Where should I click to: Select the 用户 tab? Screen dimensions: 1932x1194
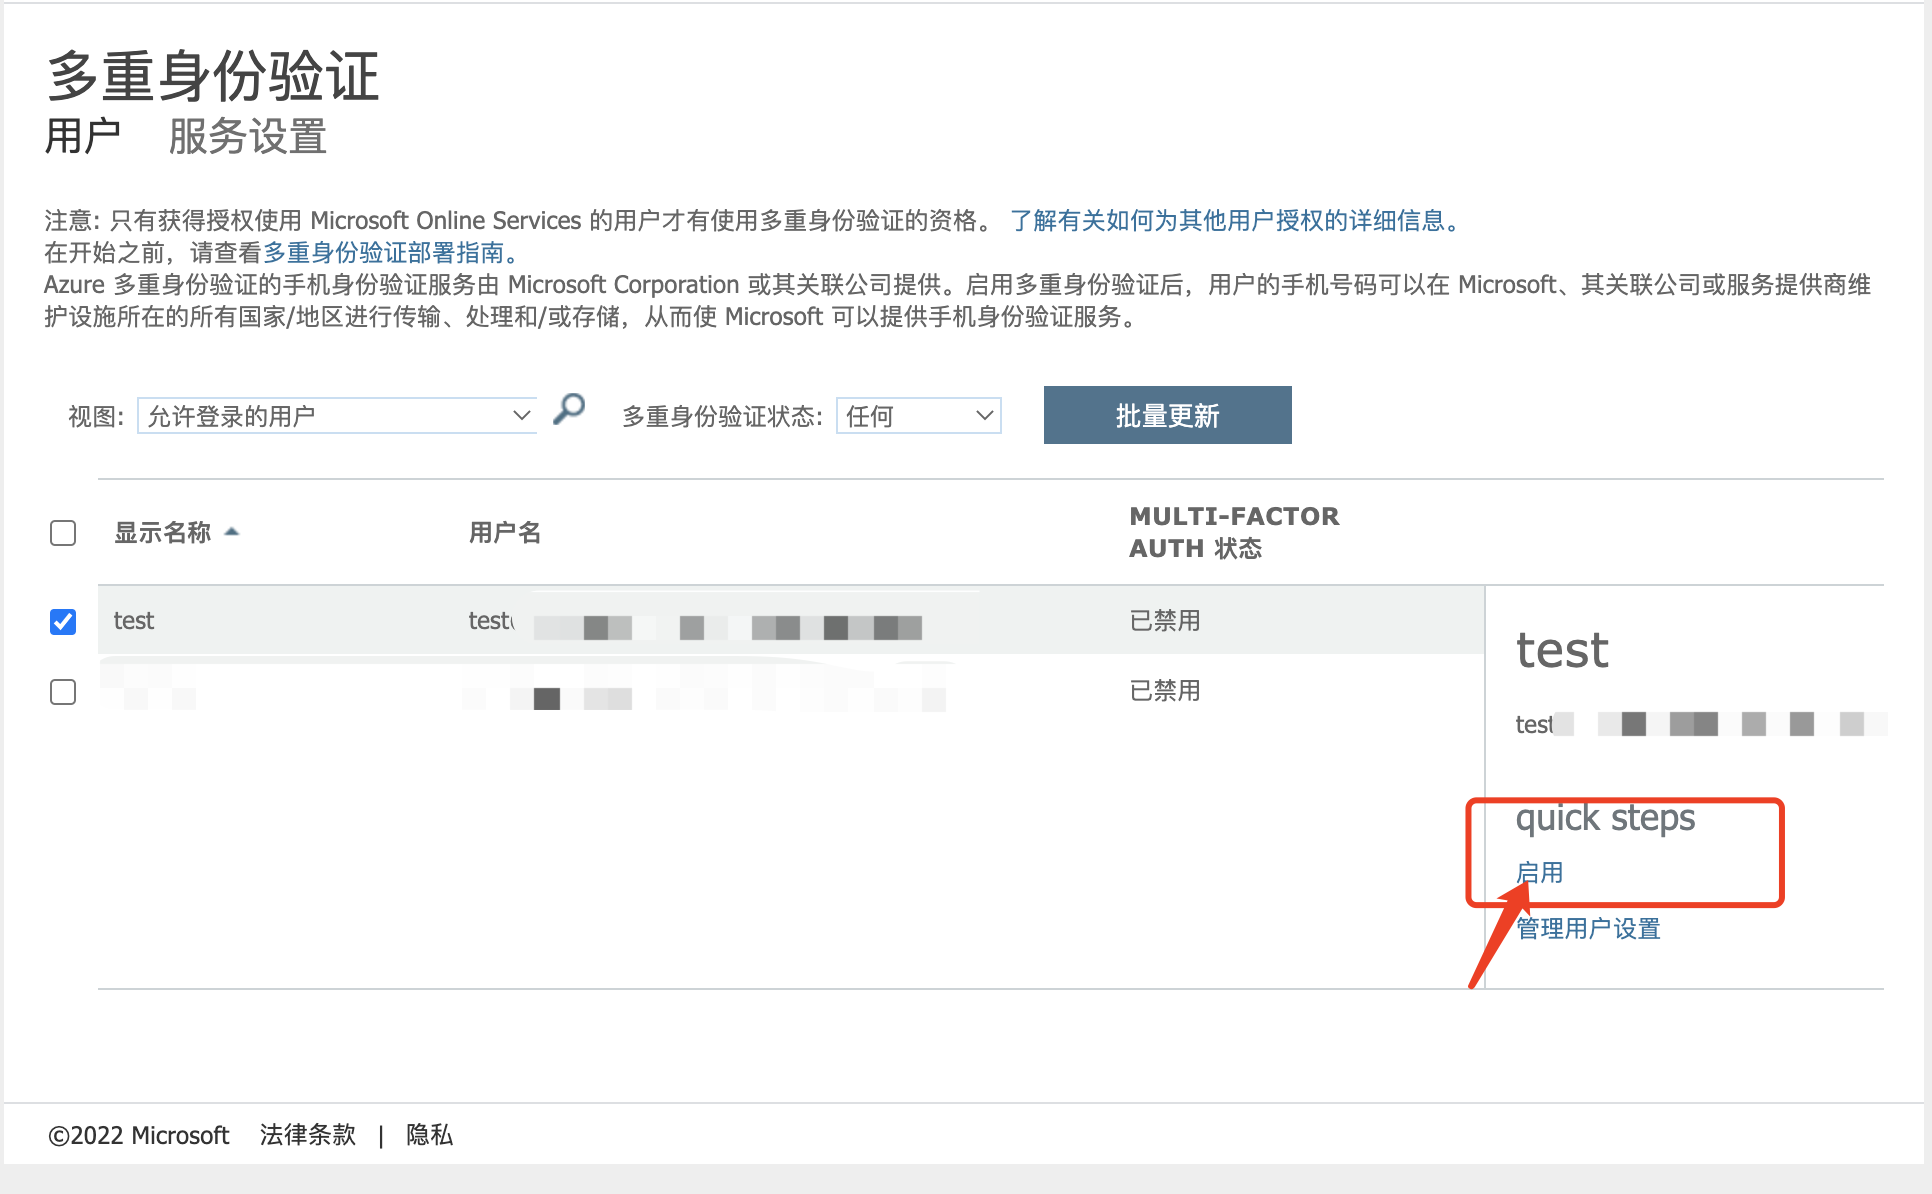coord(84,136)
